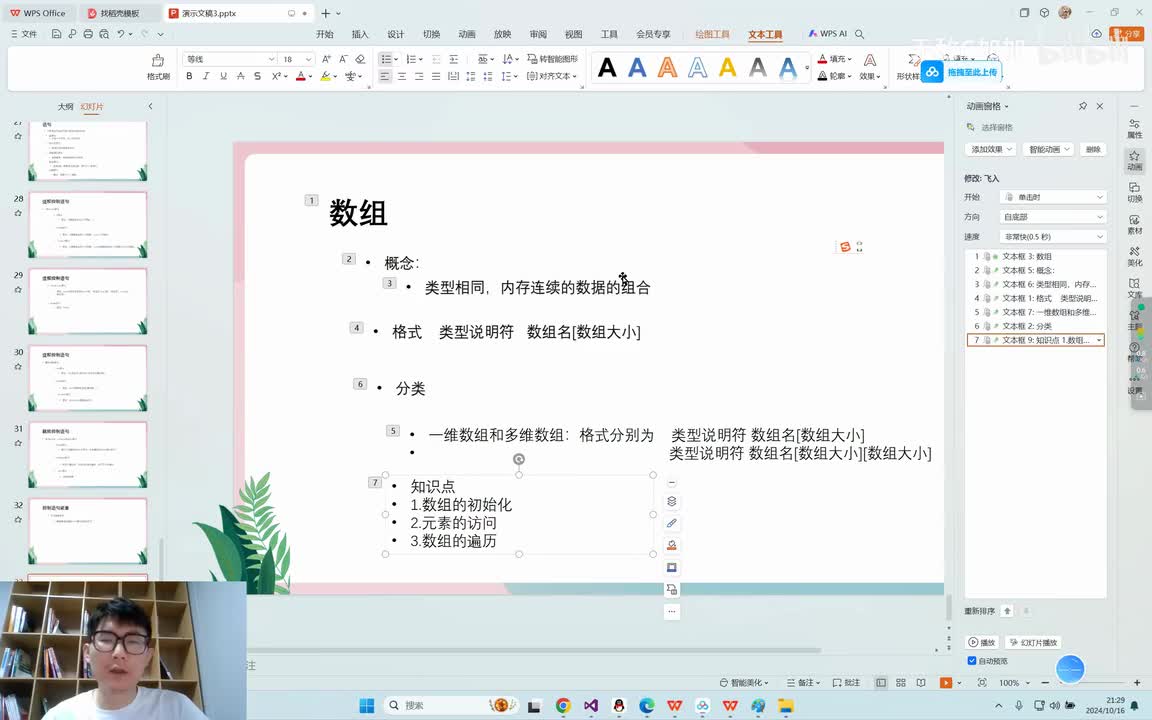
Task: Select slide 28 thumbnail
Action: (x=88, y=224)
